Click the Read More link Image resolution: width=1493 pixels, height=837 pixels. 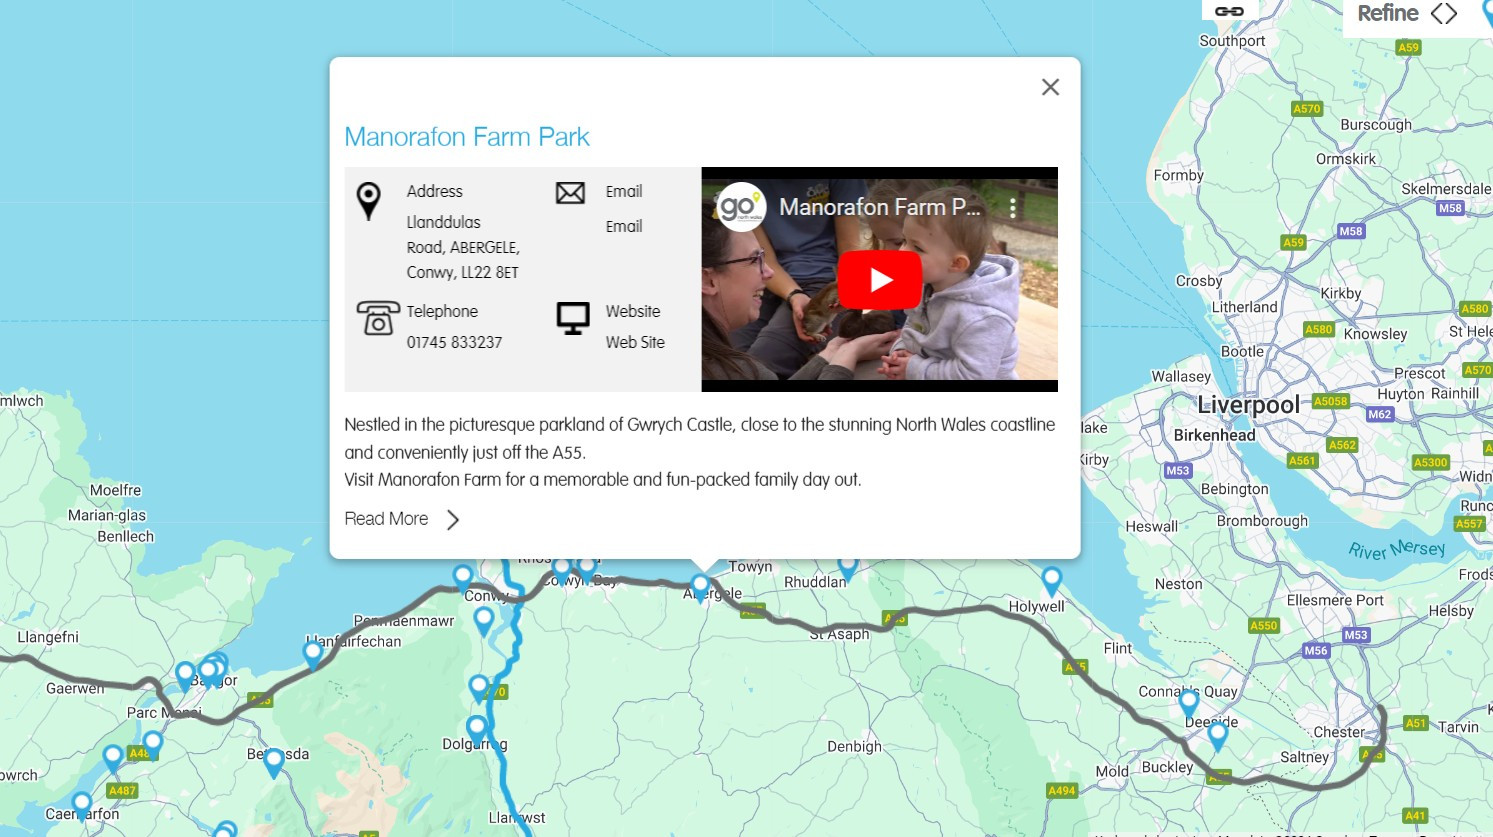click(x=386, y=519)
